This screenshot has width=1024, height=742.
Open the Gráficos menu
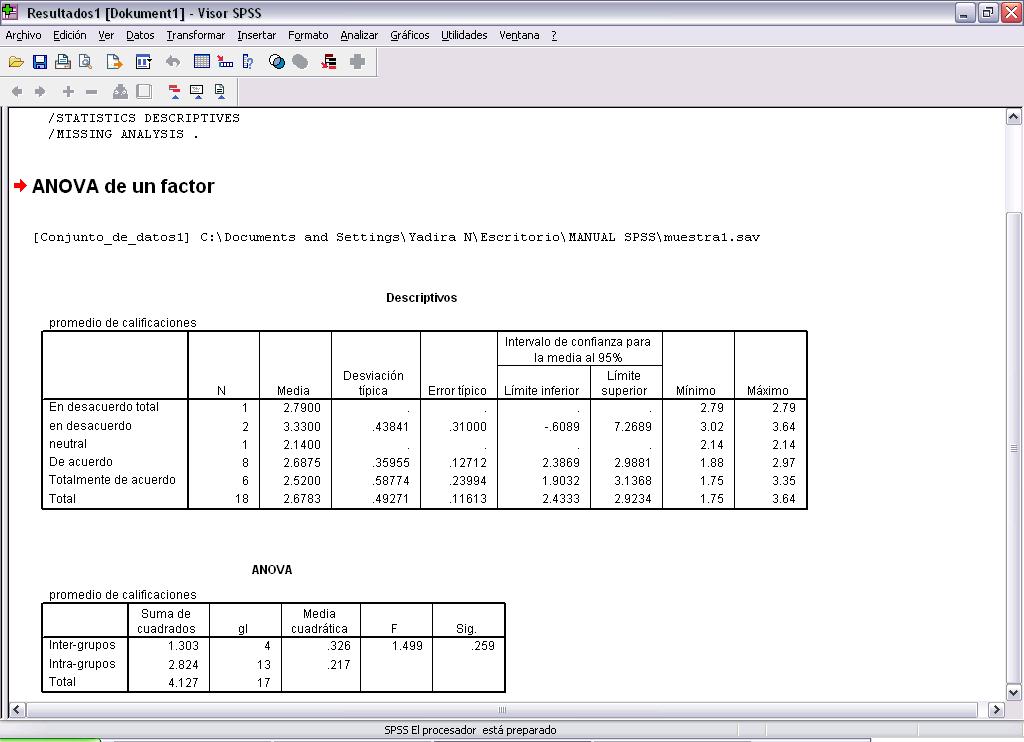click(409, 35)
